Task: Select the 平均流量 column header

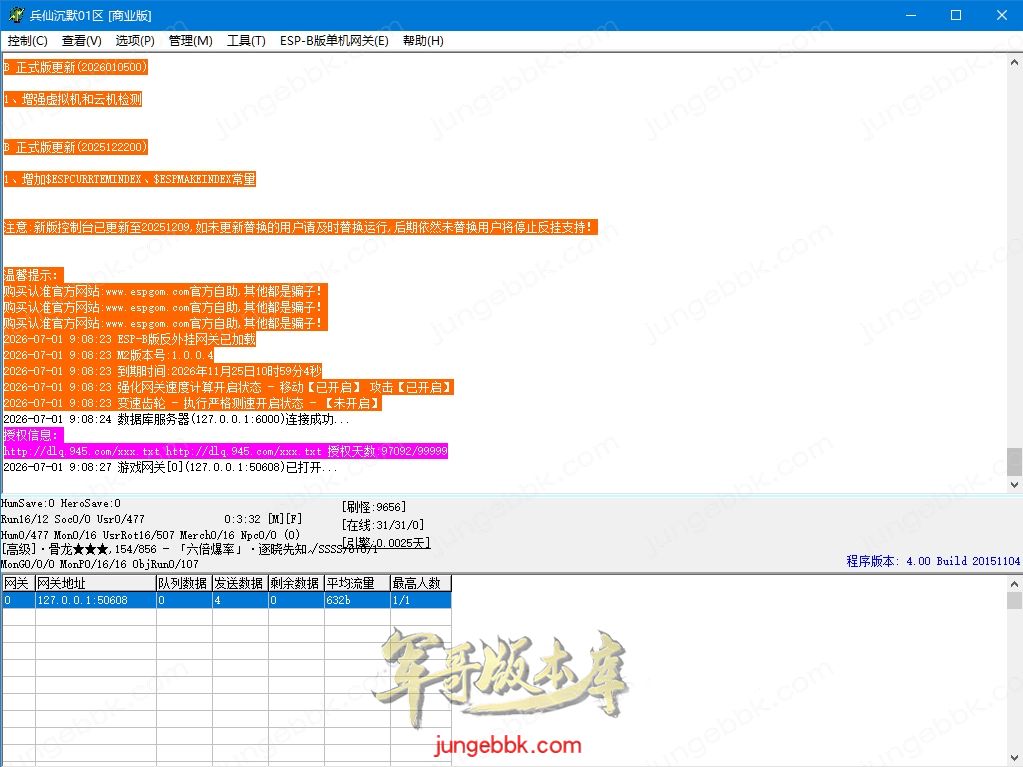Action: (x=357, y=583)
